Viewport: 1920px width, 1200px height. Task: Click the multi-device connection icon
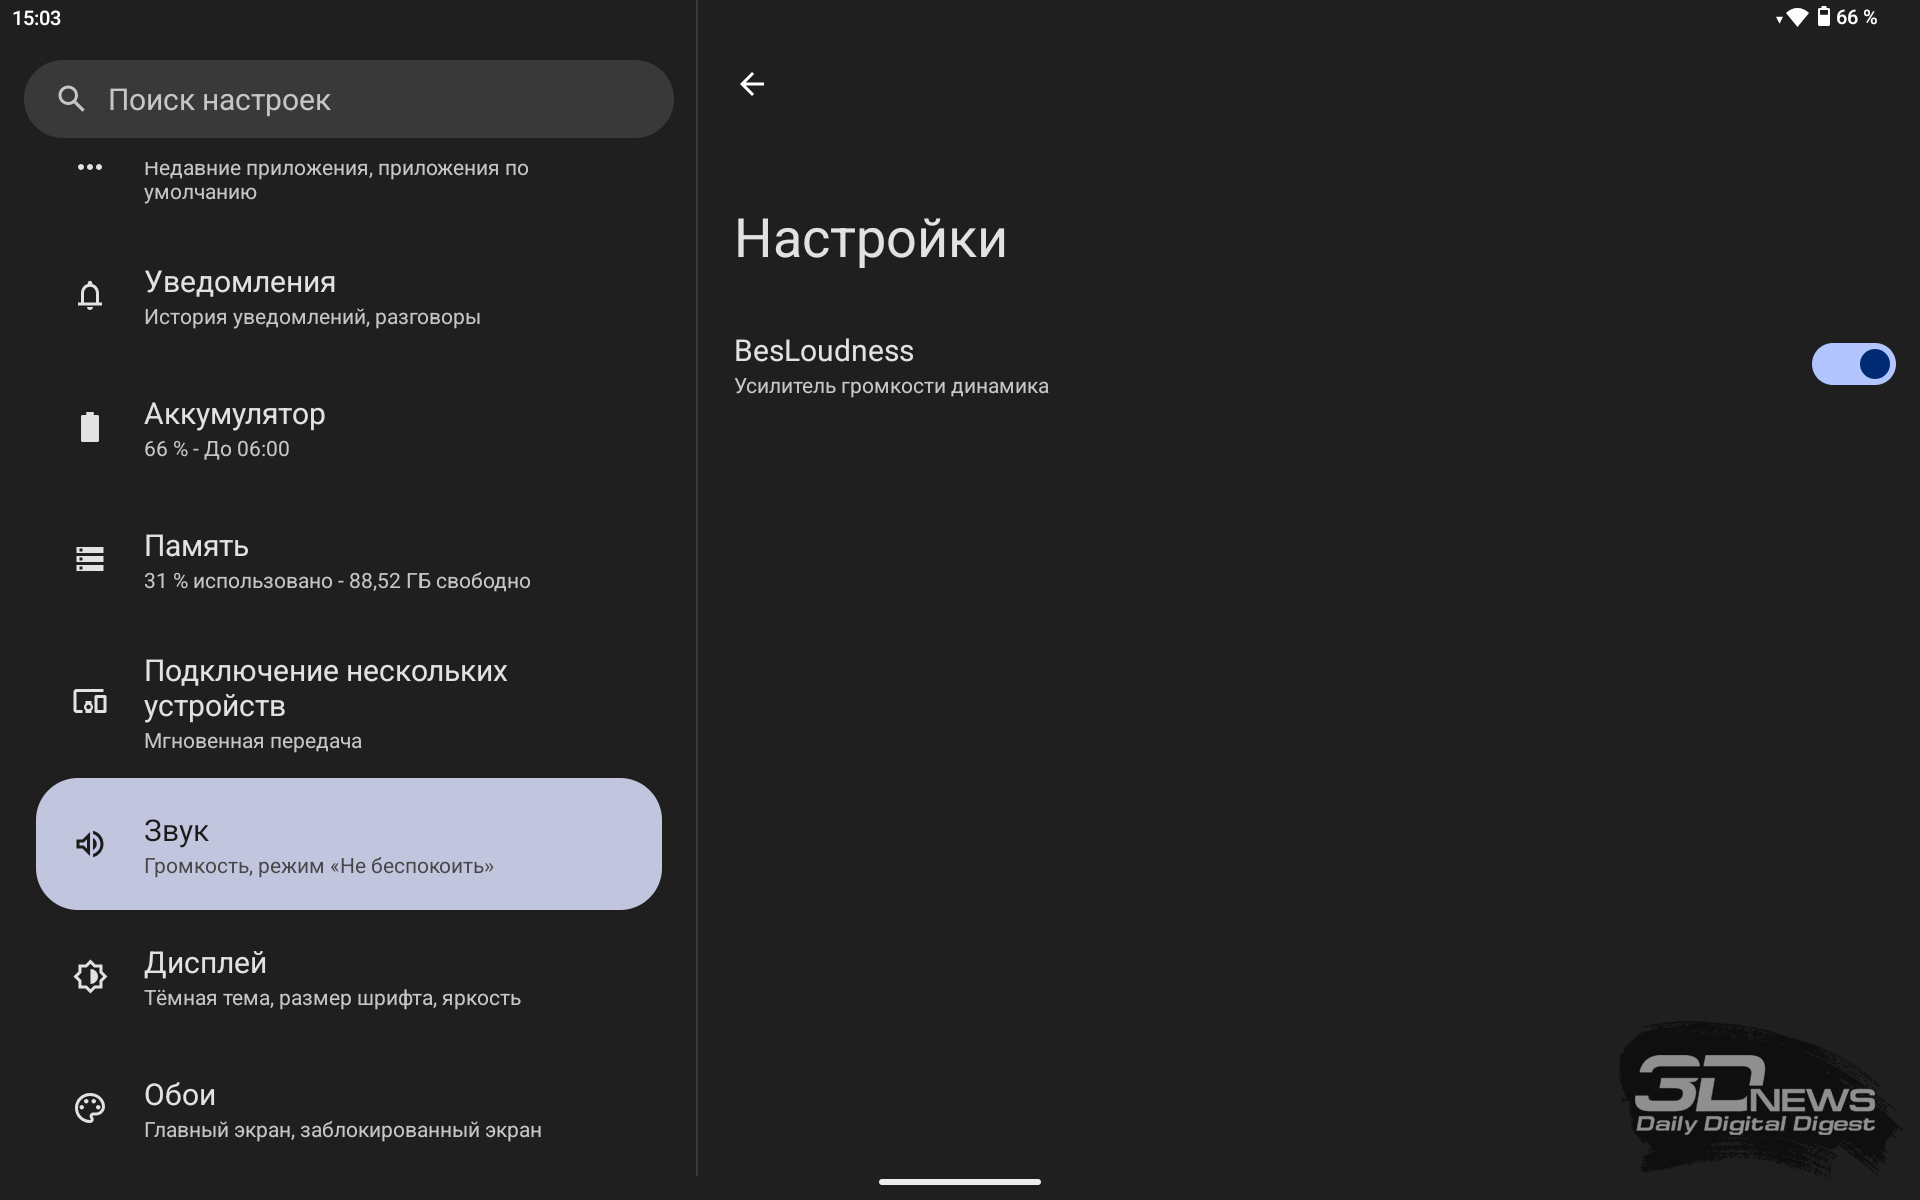(90, 702)
